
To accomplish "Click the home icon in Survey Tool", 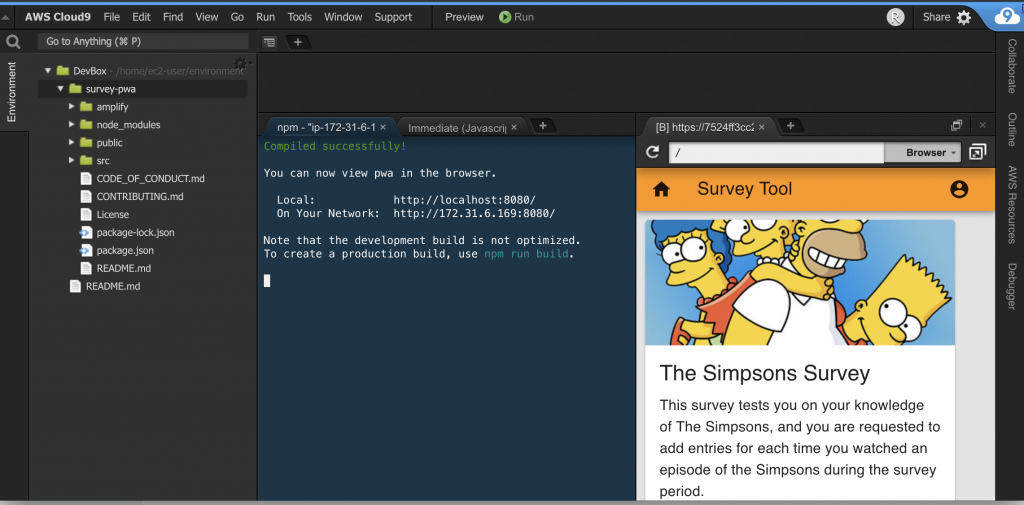I will click(661, 189).
